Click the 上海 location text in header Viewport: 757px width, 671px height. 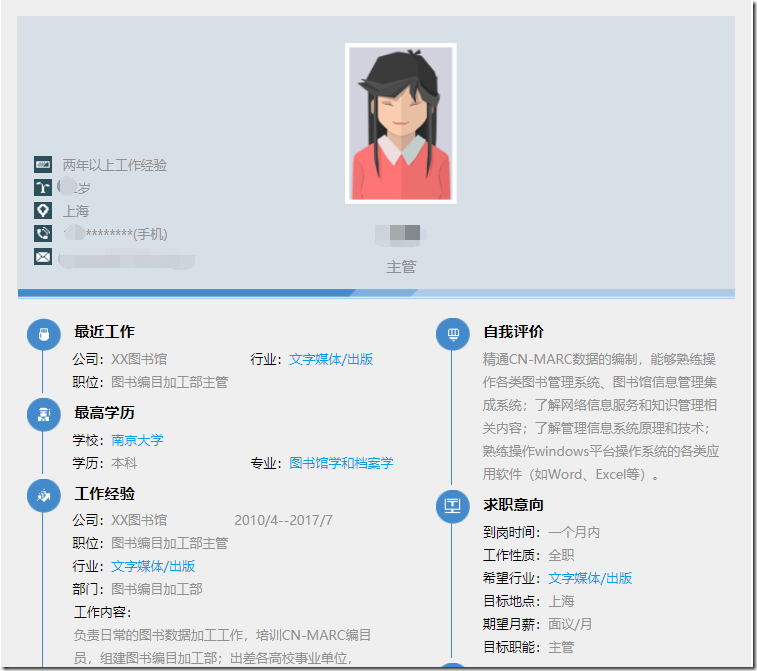(x=76, y=211)
